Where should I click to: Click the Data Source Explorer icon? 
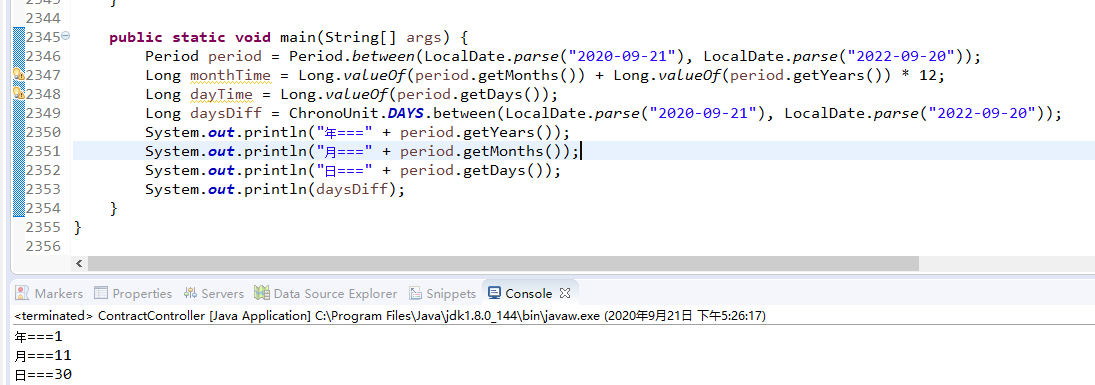pyautogui.click(x=262, y=293)
